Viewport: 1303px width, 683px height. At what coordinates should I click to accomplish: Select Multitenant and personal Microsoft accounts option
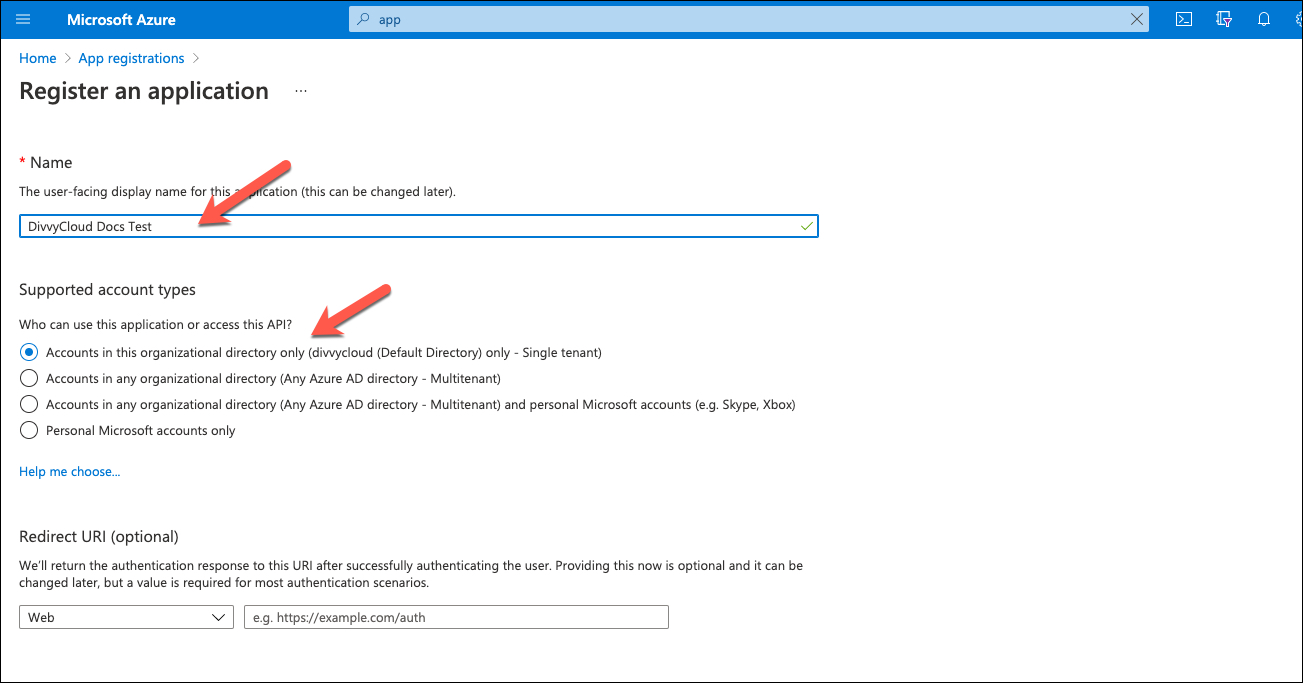29,404
